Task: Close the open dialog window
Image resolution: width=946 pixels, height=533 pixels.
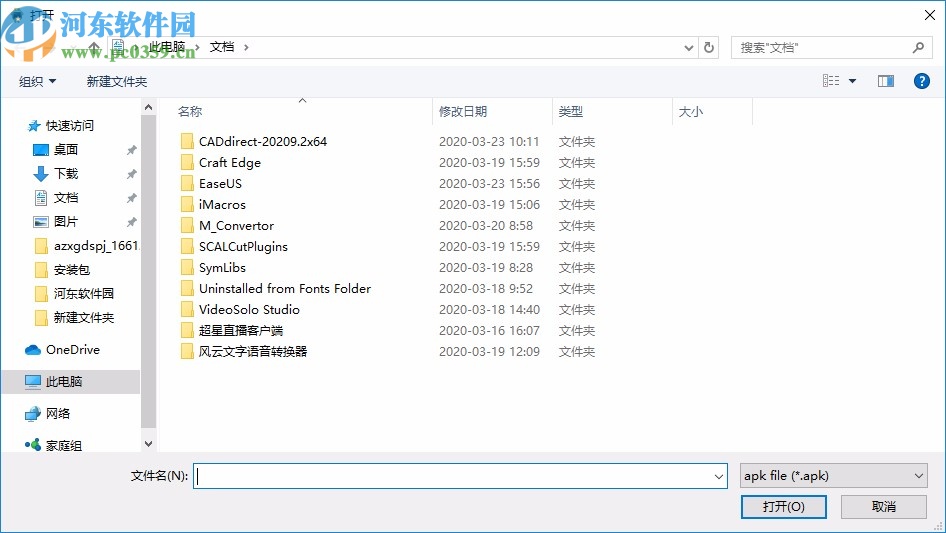Action: click(930, 15)
